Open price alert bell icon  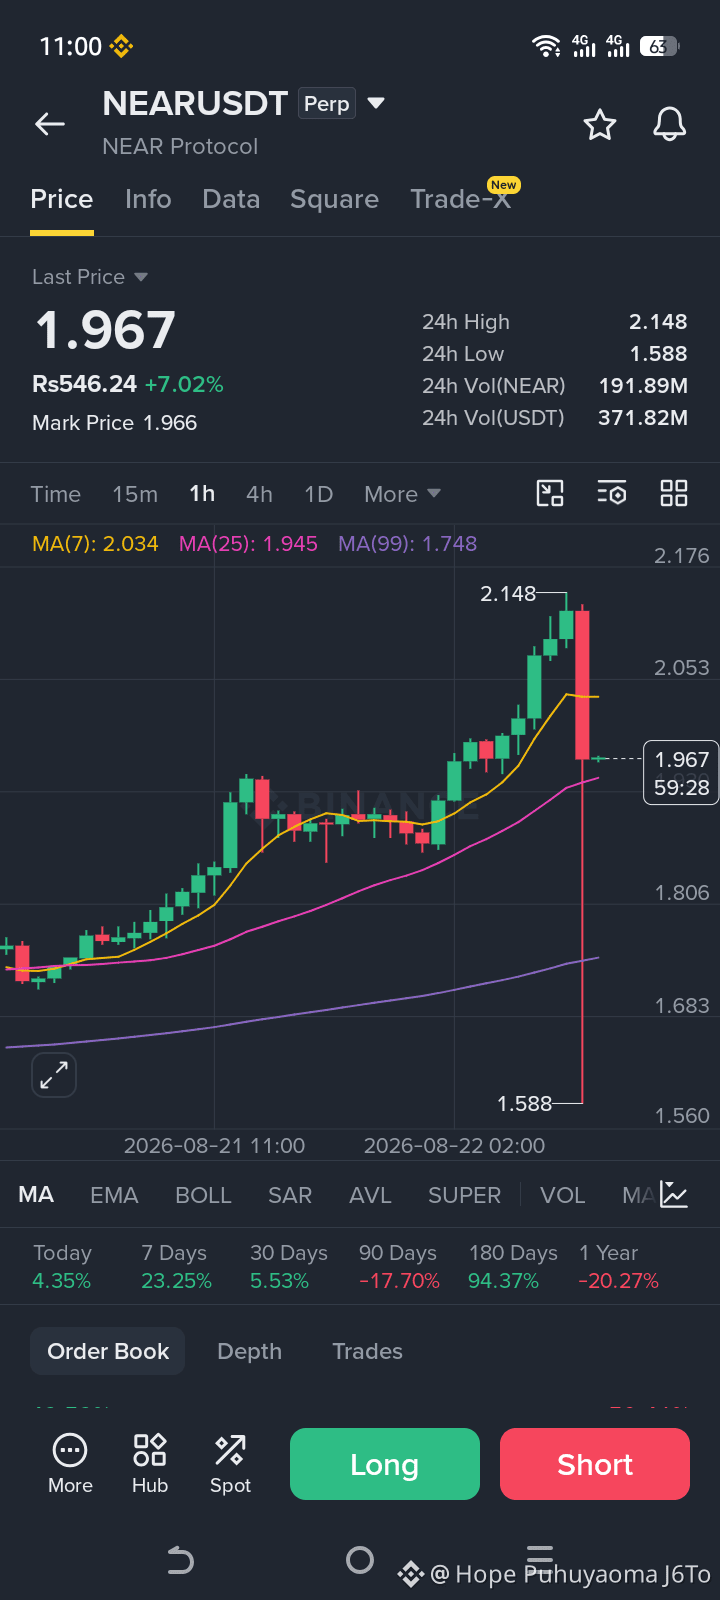coord(669,125)
